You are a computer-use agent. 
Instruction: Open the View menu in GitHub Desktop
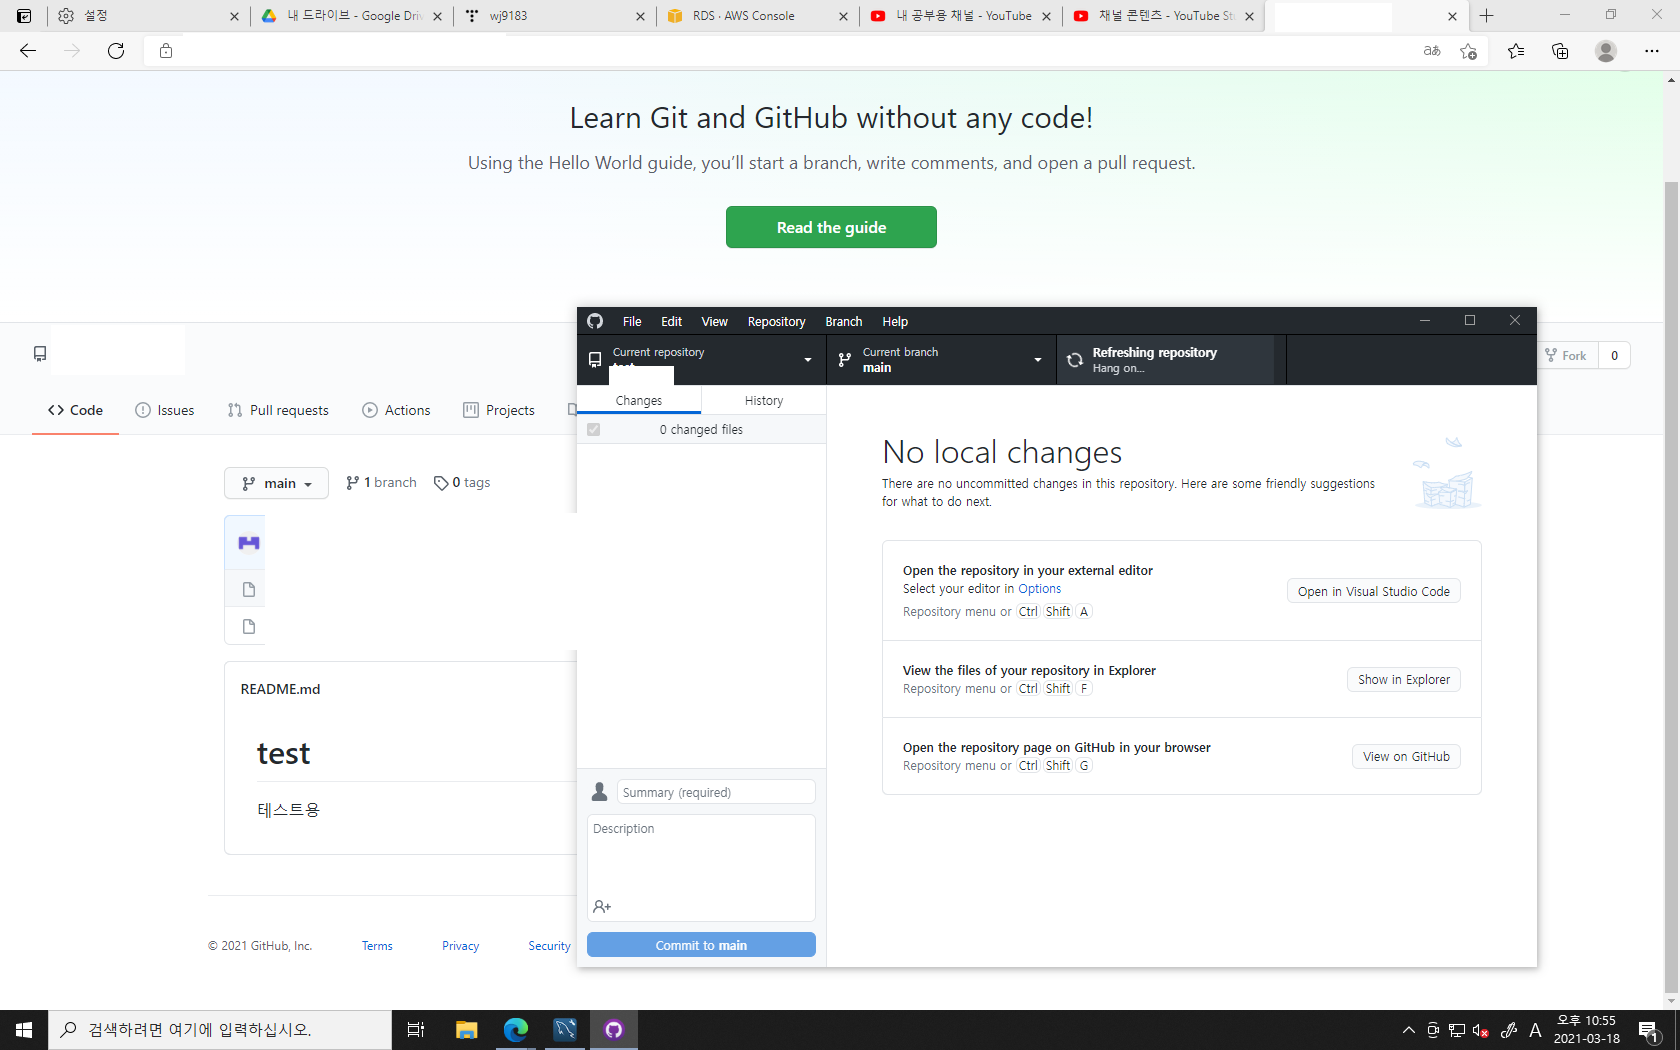point(715,321)
